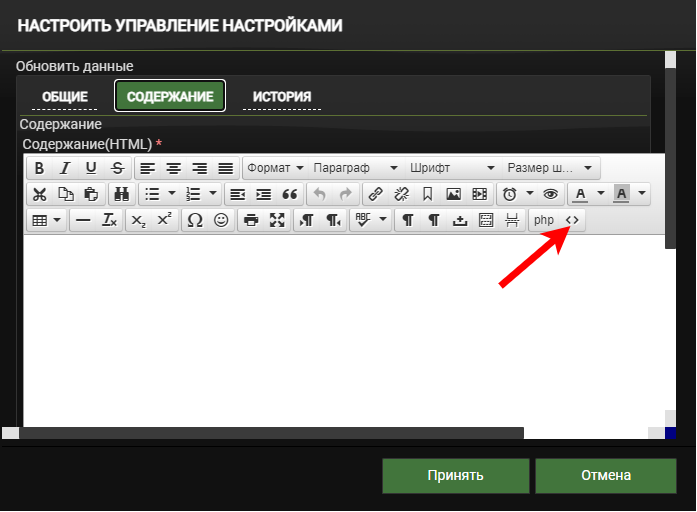
Task: Click the source code (<>) icon
Action: [572, 220]
